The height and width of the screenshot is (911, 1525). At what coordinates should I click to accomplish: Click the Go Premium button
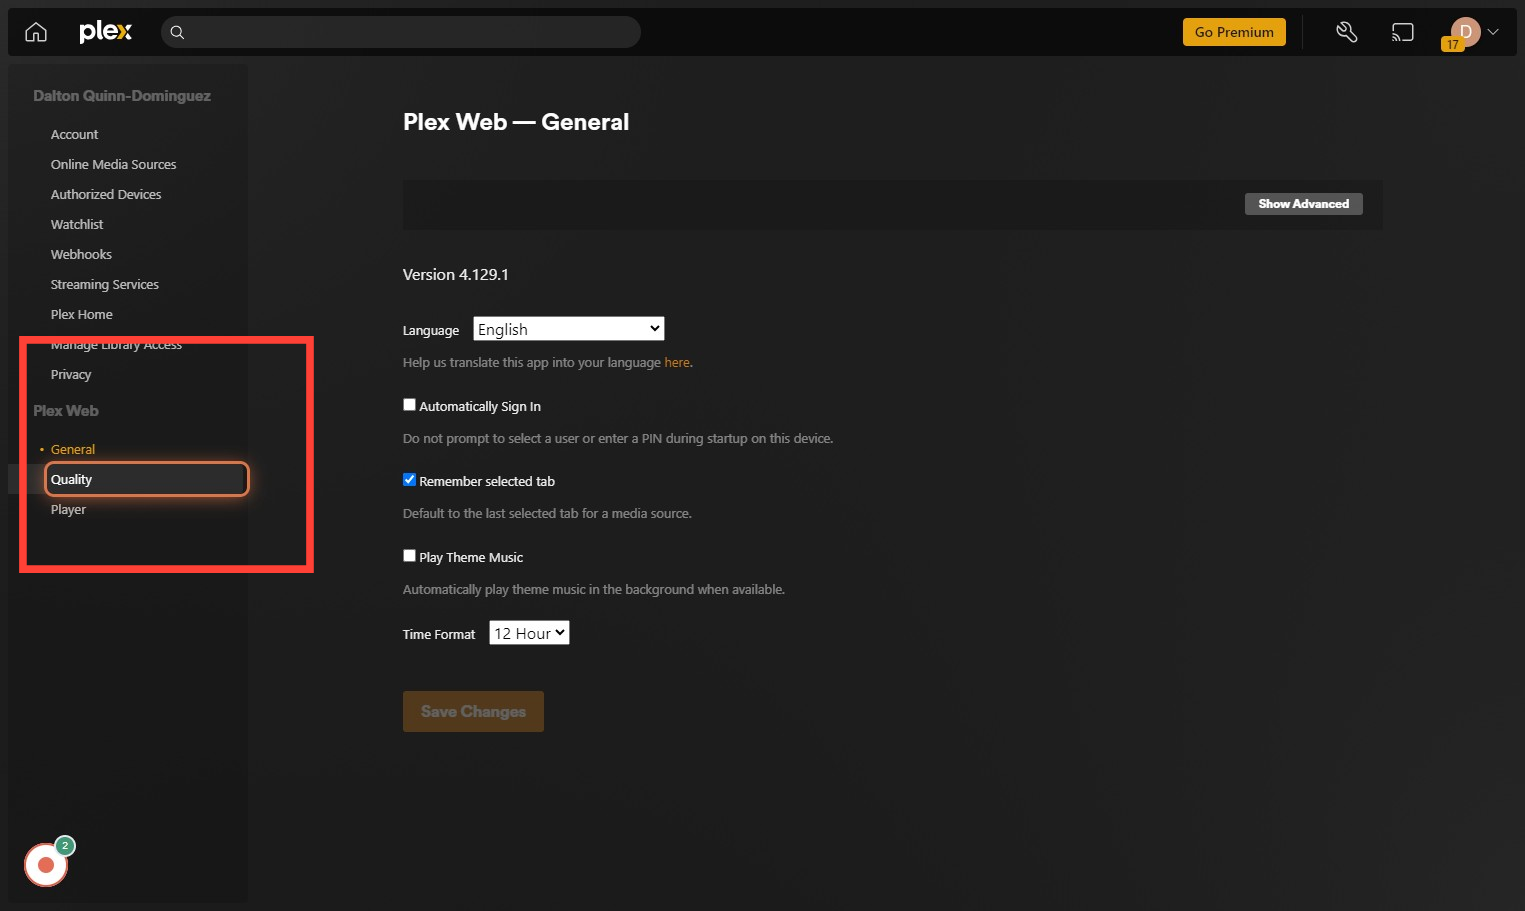tap(1234, 32)
